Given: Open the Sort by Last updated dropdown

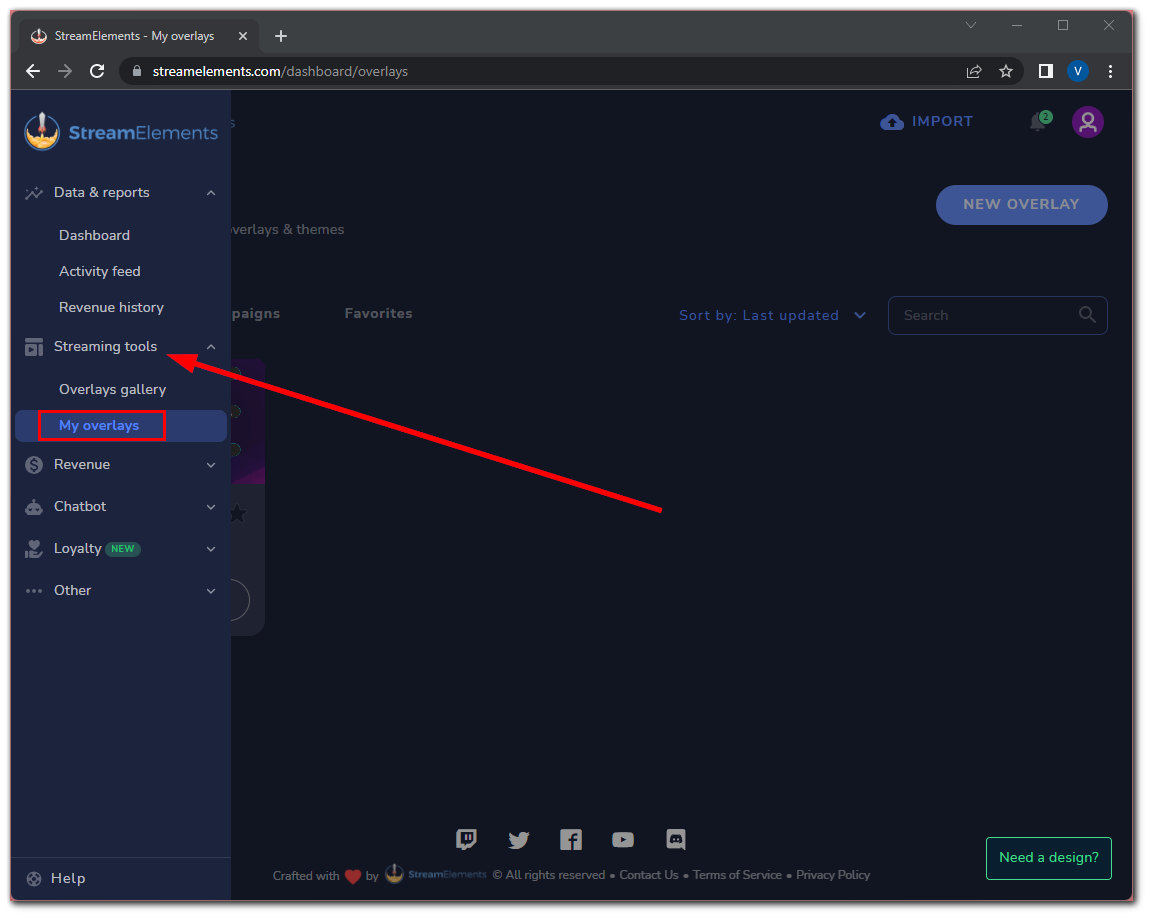Looking at the screenshot, I should tap(772, 316).
